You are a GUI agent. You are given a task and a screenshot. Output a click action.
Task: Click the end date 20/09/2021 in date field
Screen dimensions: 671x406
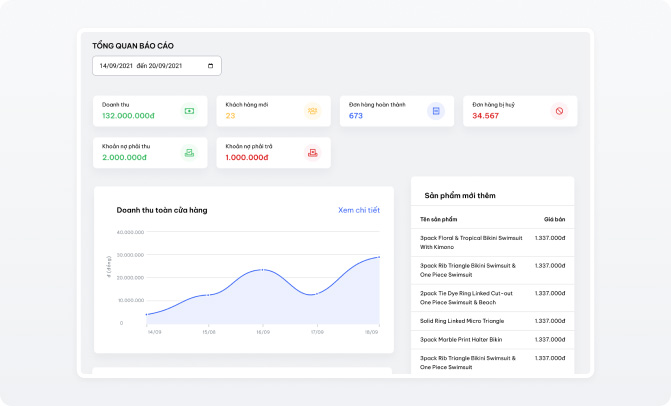(x=165, y=66)
